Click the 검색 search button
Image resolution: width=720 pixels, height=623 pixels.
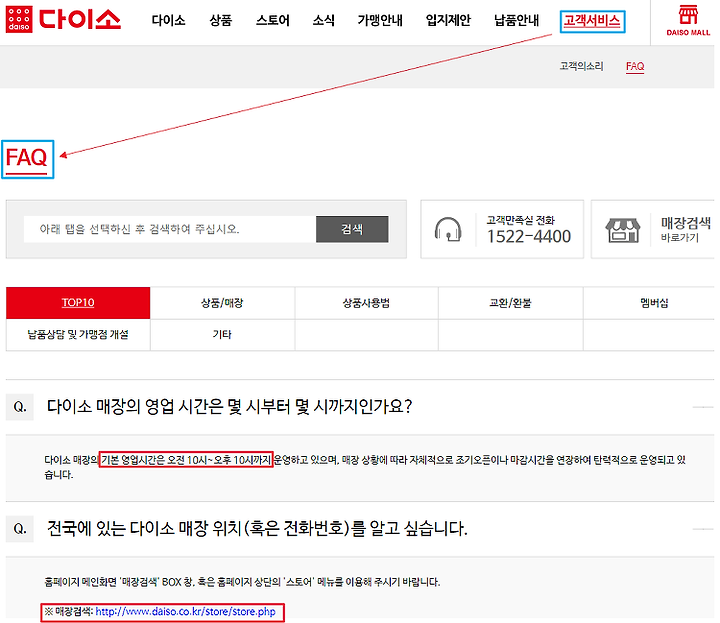(x=352, y=229)
